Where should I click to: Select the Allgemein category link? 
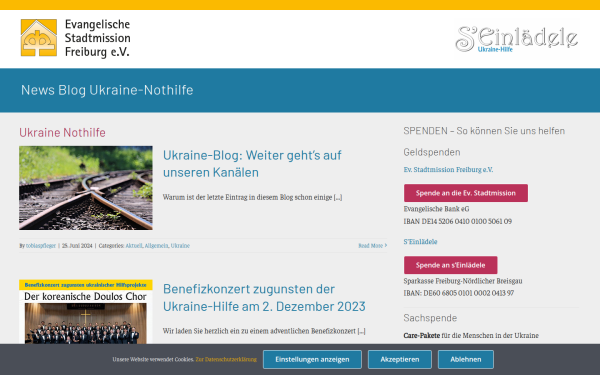click(157, 246)
